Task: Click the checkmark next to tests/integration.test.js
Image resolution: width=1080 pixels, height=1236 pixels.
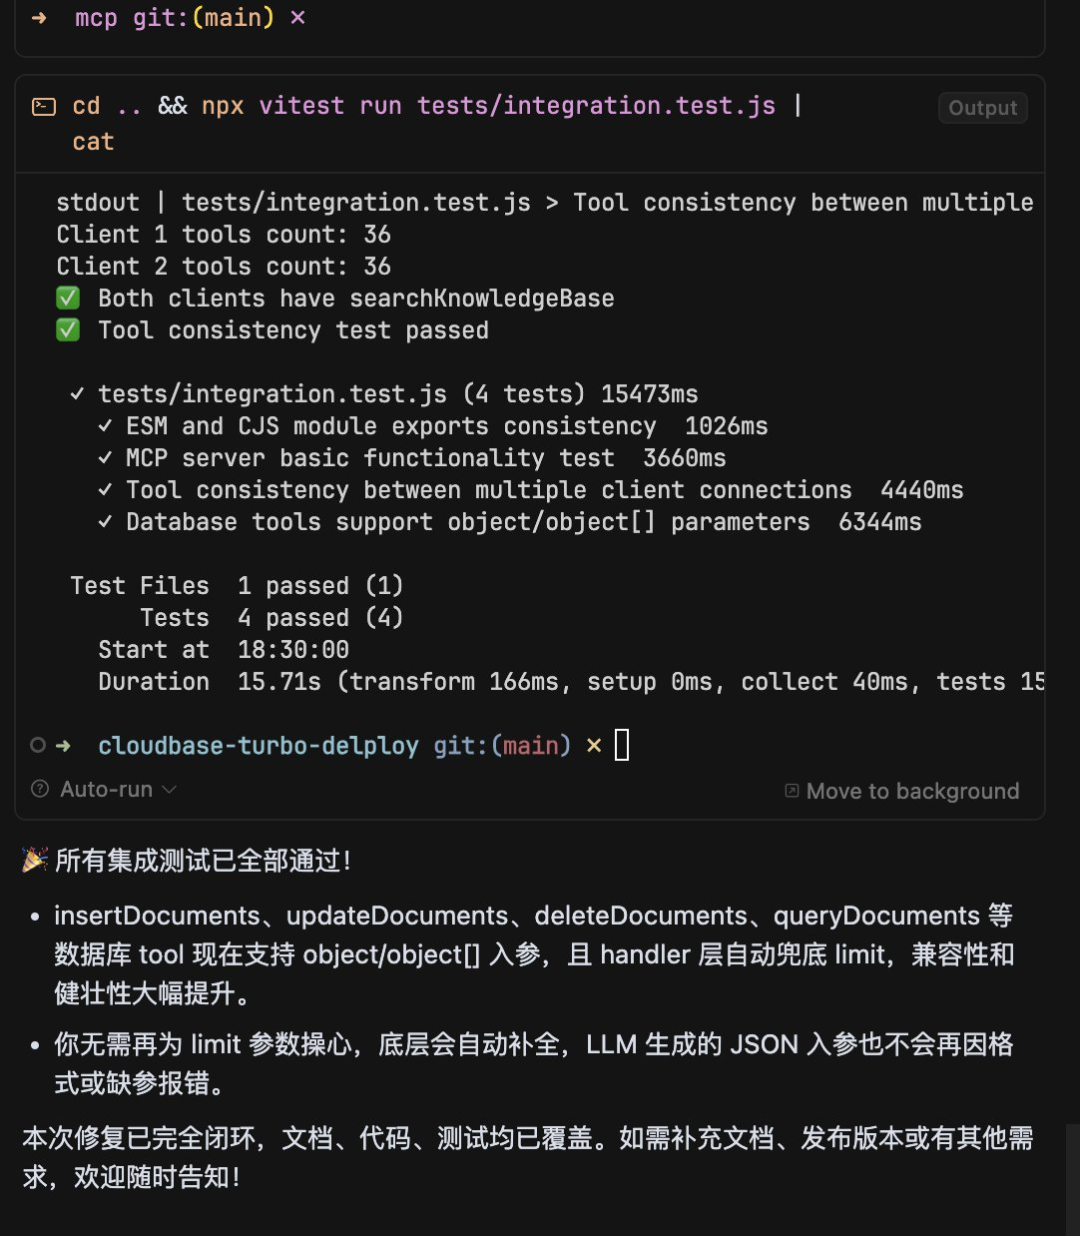Action: coord(78,394)
